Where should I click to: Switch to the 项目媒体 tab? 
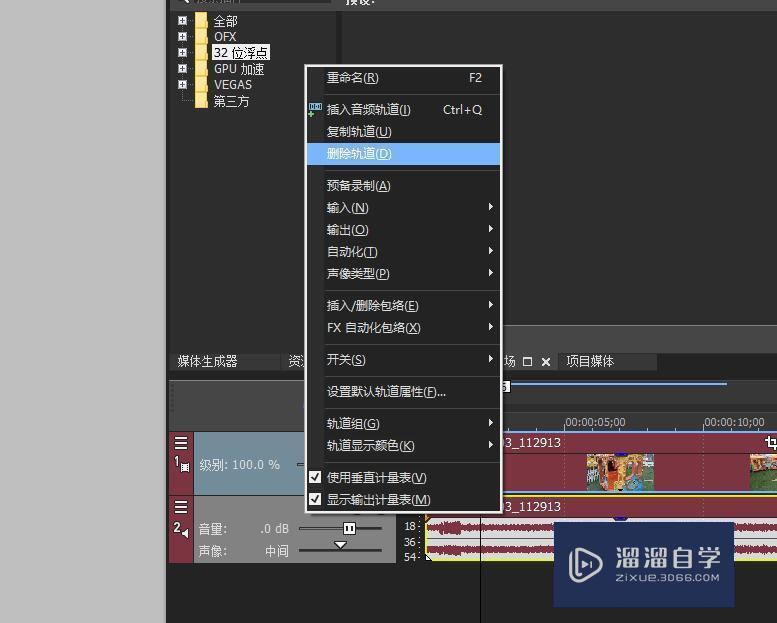click(x=590, y=361)
